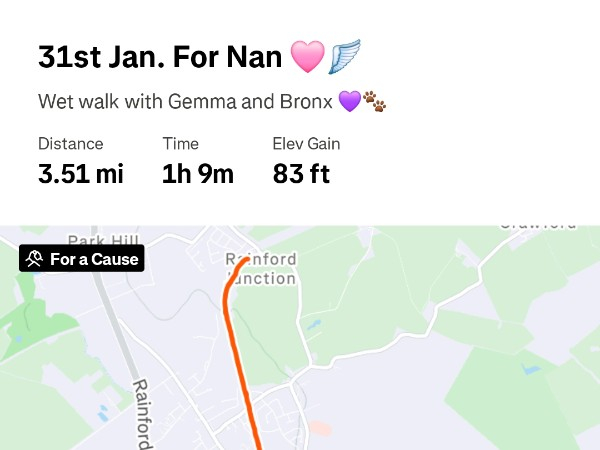Select the 1h 9m time value
The width and height of the screenshot is (600, 450).
pos(198,174)
